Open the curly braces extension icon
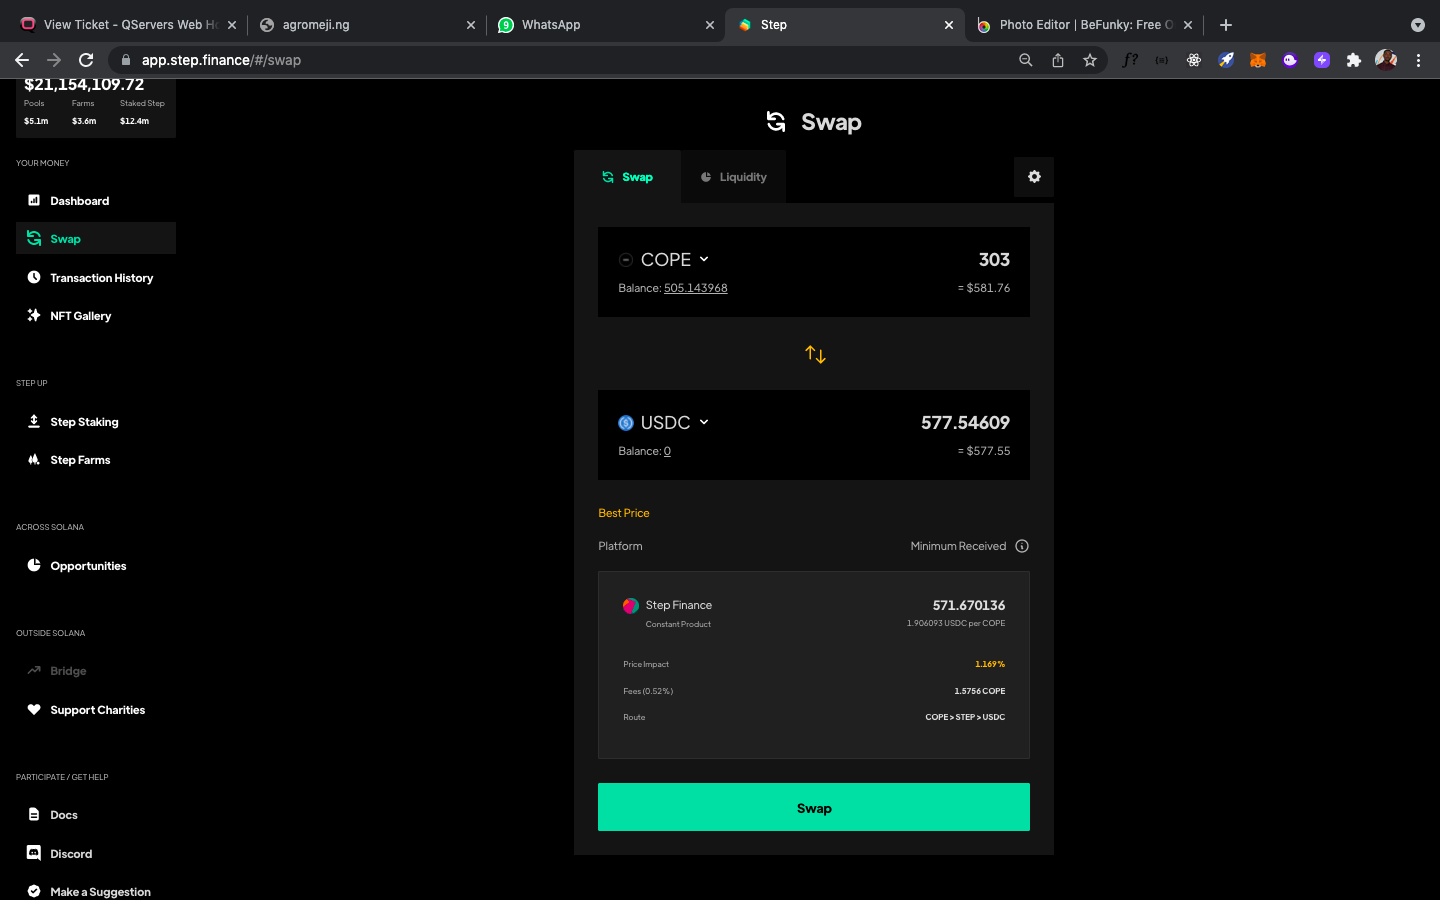 (x=1162, y=60)
